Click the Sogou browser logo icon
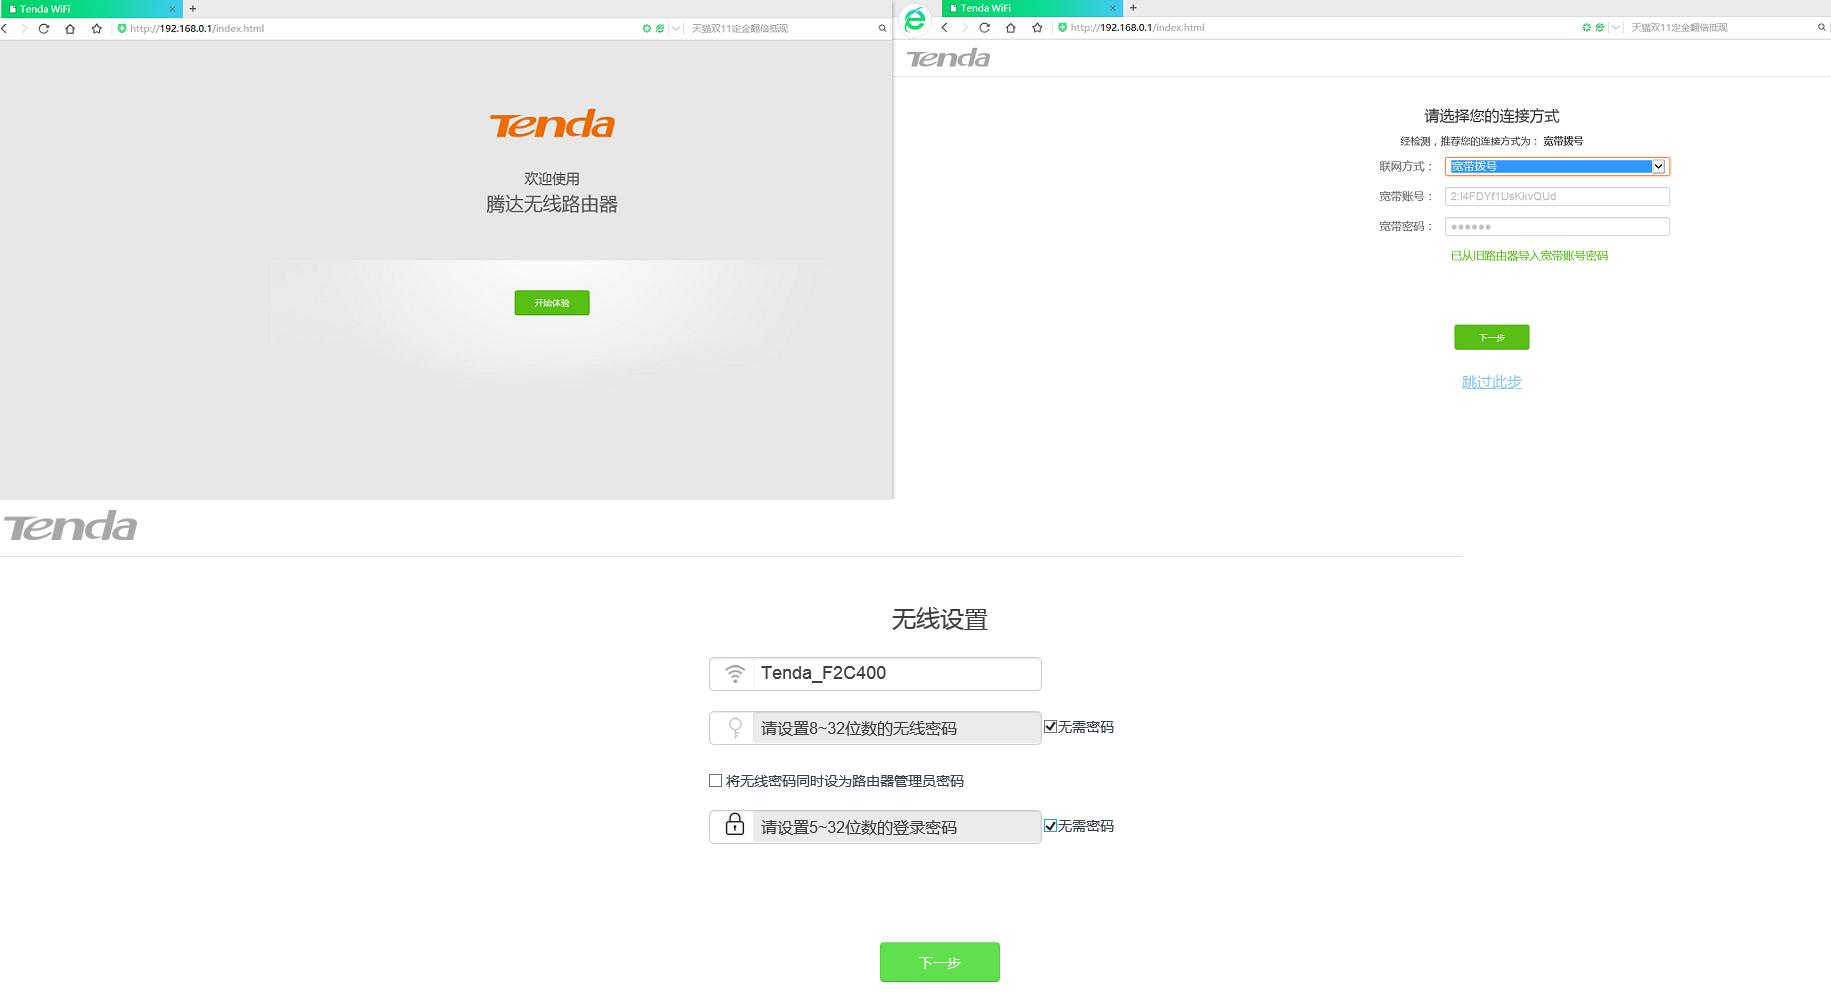Image resolution: width=1831 pixels, height=993 pixels. click(x=913, y=17)
